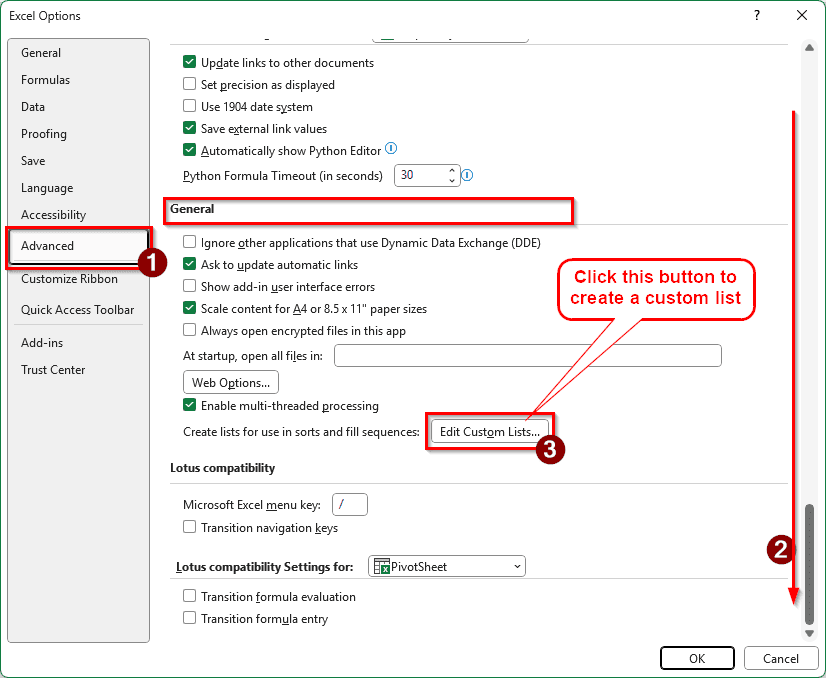Click the Edit Custom Lists button
This screenshot has width=826, height=678.
click(489, 432)
